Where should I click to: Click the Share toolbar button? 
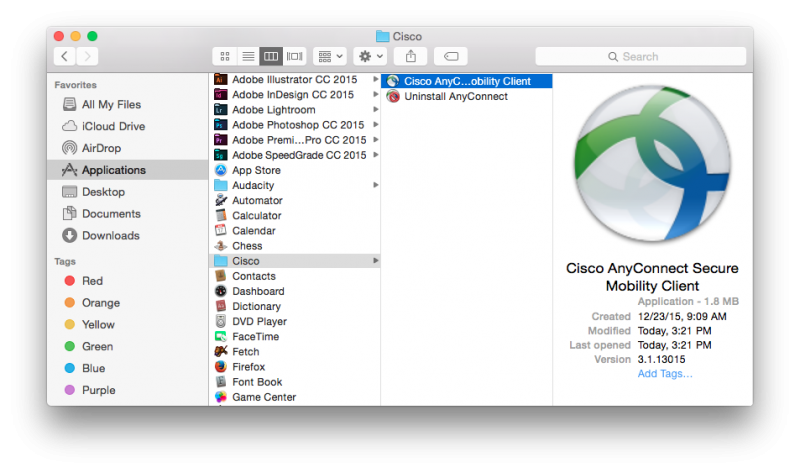point(411,56)
